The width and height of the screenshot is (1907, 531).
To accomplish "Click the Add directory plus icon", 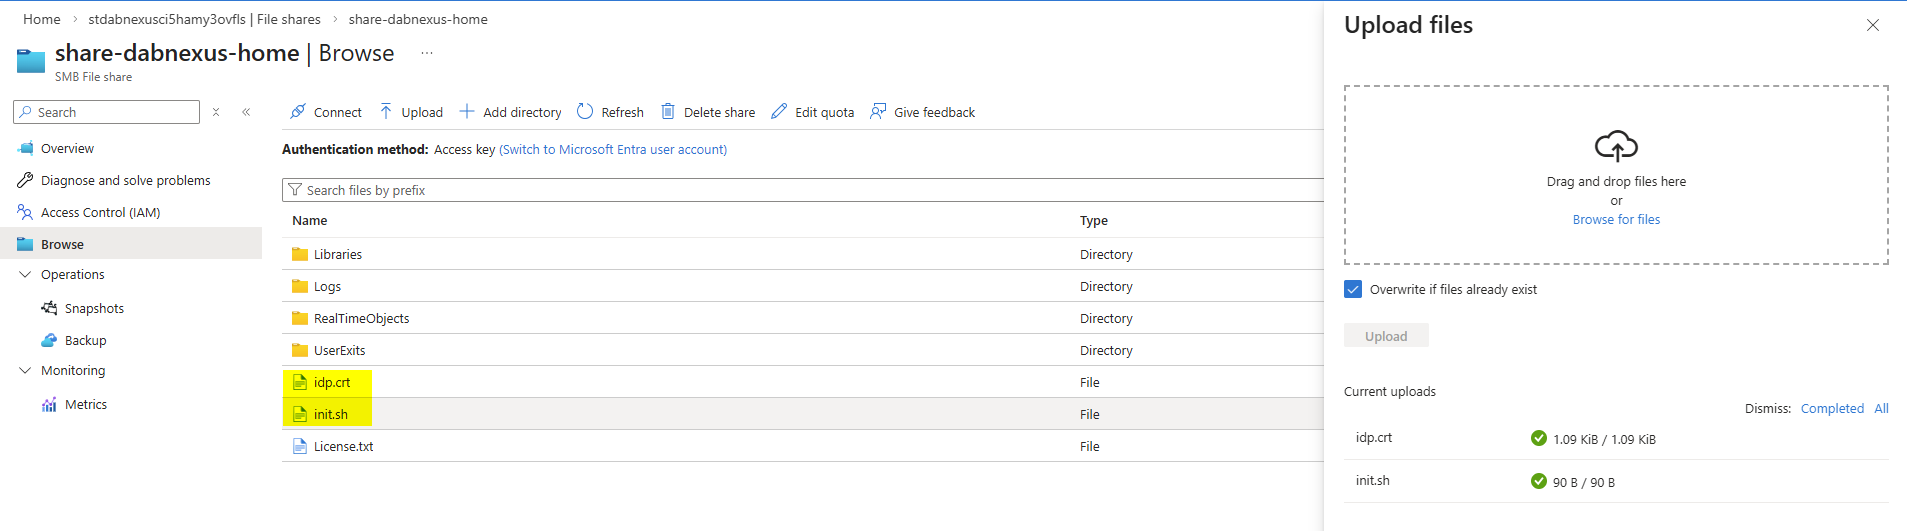I will pos(467,112).
